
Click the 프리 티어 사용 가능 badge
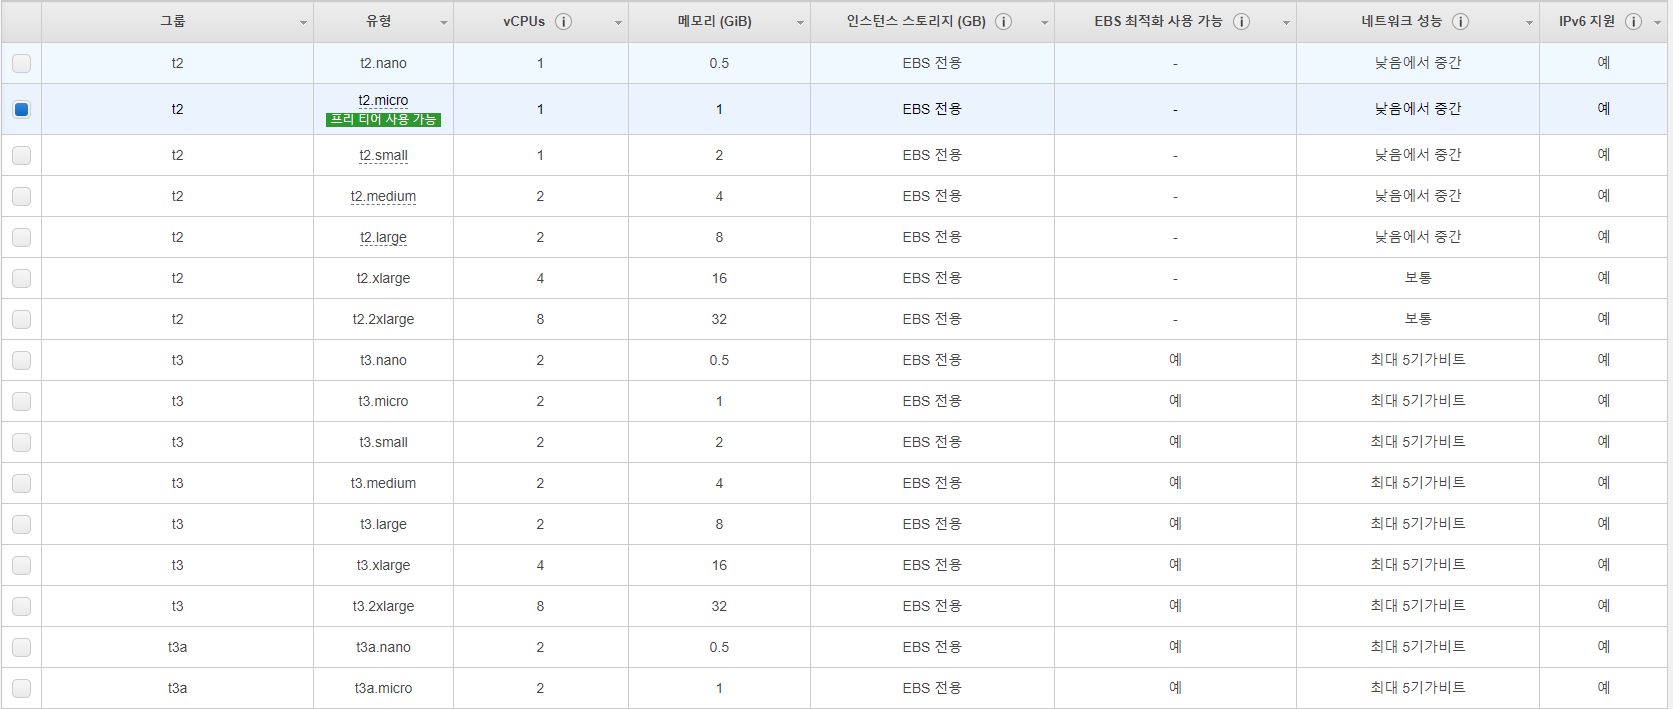[x=383, y=119]
